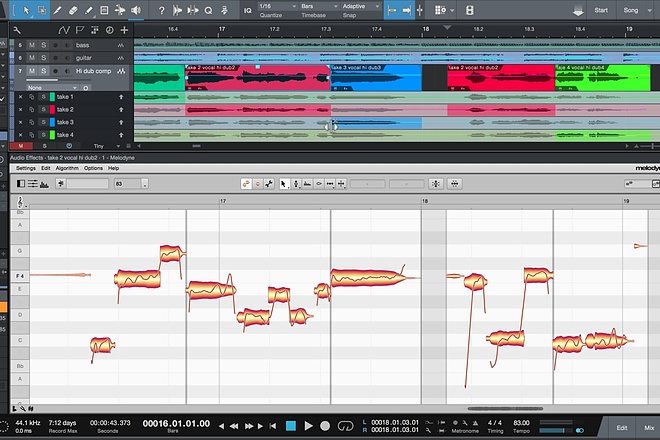Open the Adaptive Snap dropdown
The height and width of the screenshot is (440, 660).
359,7
